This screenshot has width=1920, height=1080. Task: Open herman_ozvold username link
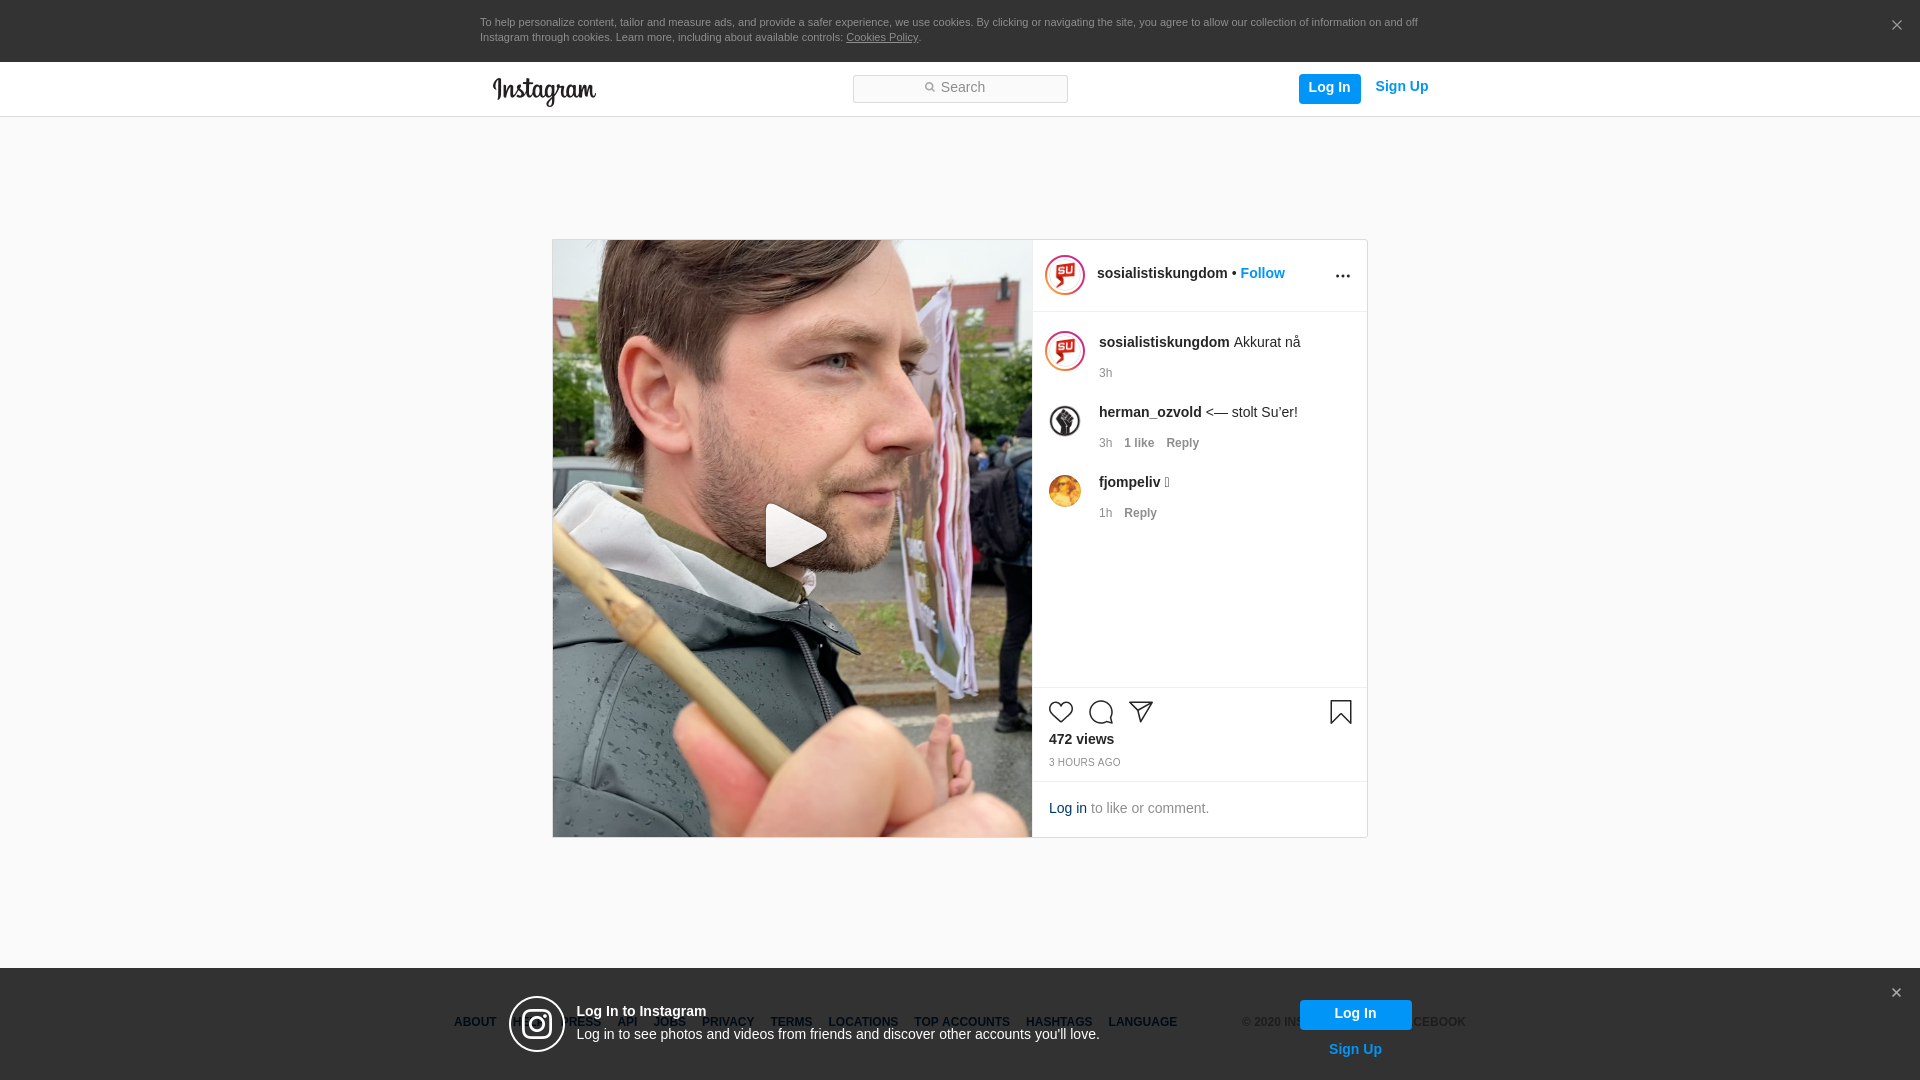[1150, 412]
